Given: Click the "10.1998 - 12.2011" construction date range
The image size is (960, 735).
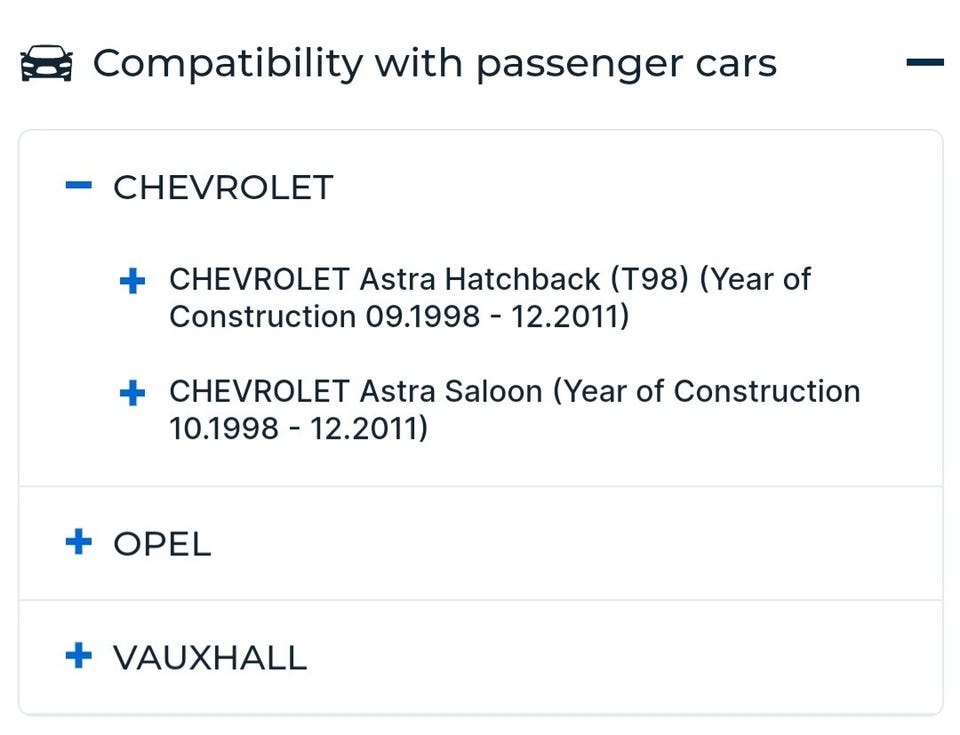Looking at the screenshot, I should tap(298, 429).
